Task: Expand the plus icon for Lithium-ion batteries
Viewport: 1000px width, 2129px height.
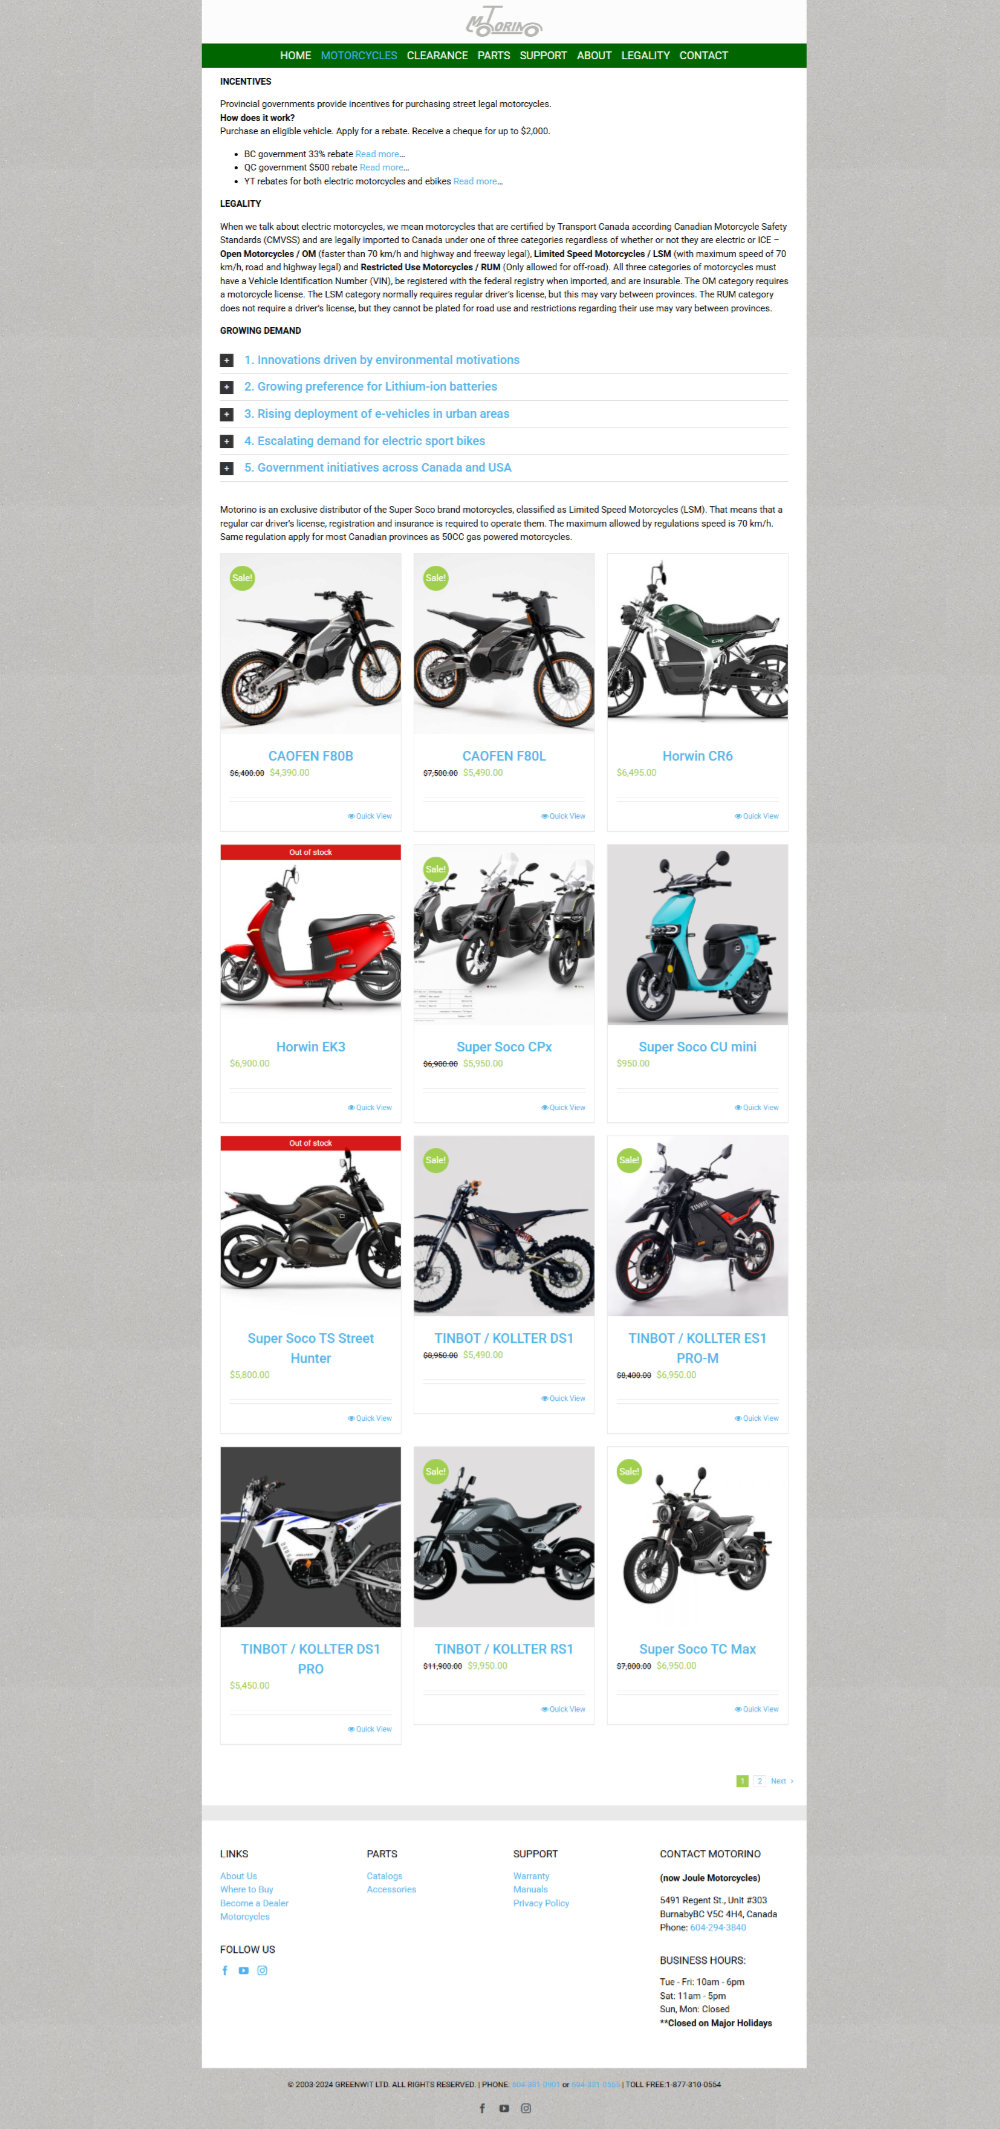Action: (227, 387)
